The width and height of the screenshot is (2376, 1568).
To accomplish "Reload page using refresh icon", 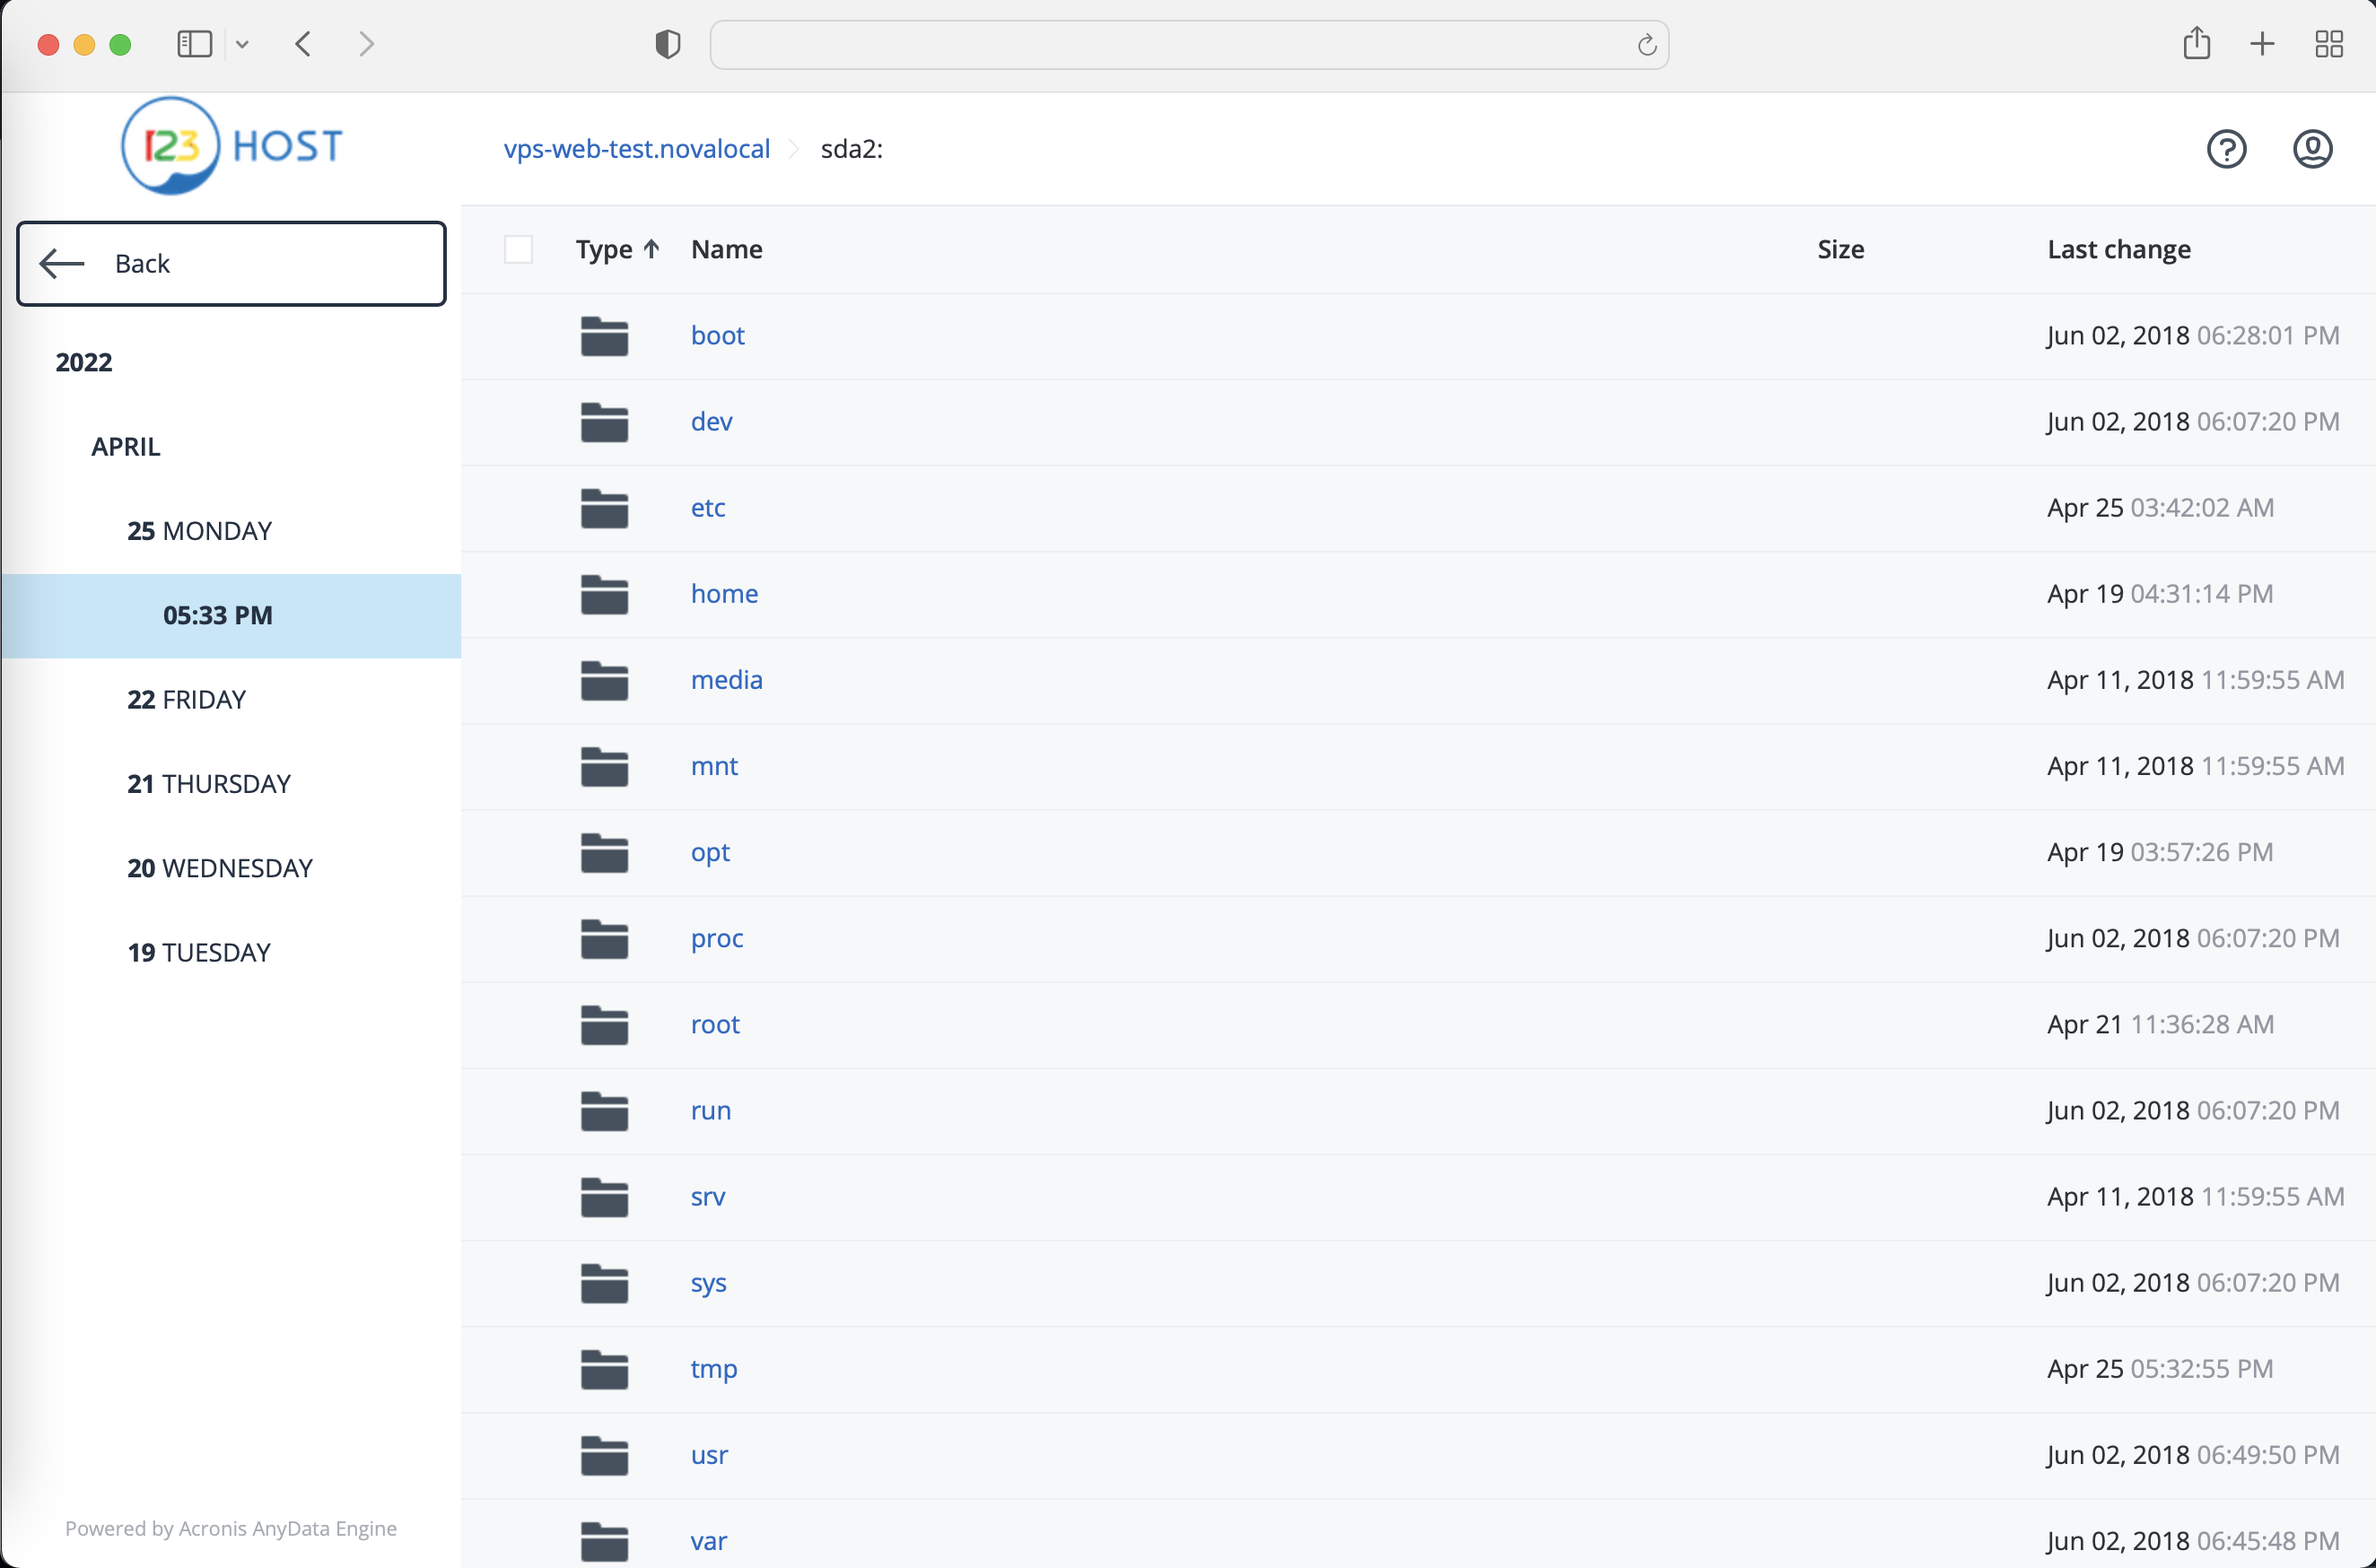I will [x=1646, y=45].
